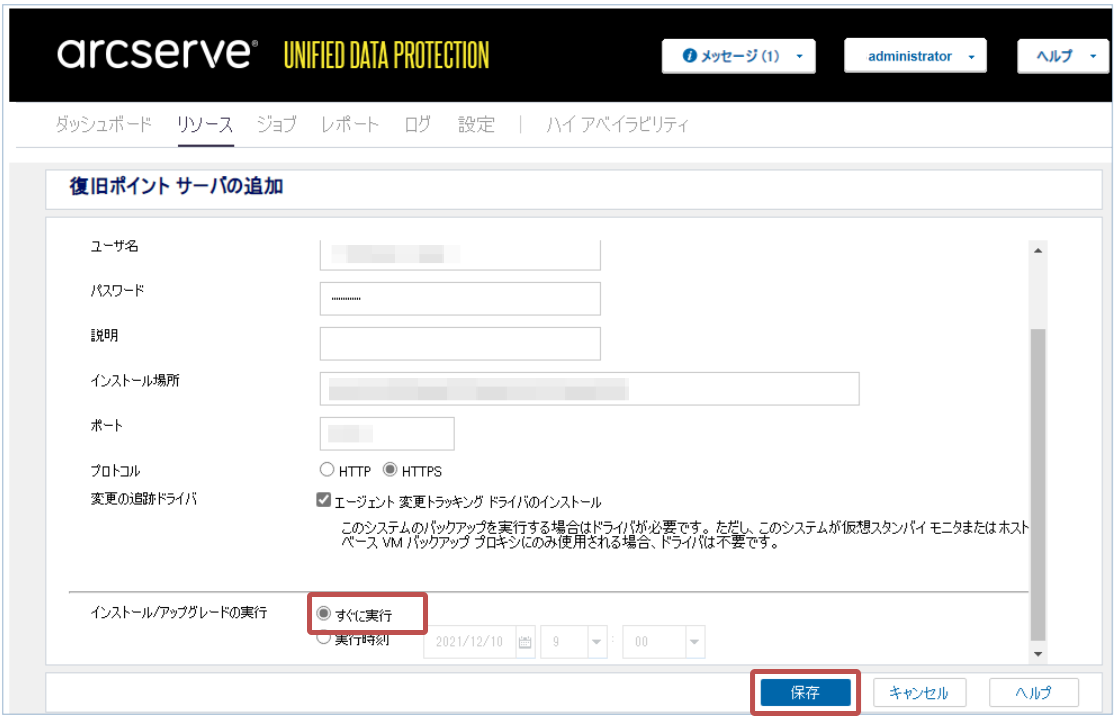This screenshot has height=717, width=1115.
Task: Open the hour dropdown showing 9
Action: tap(597, 642)
